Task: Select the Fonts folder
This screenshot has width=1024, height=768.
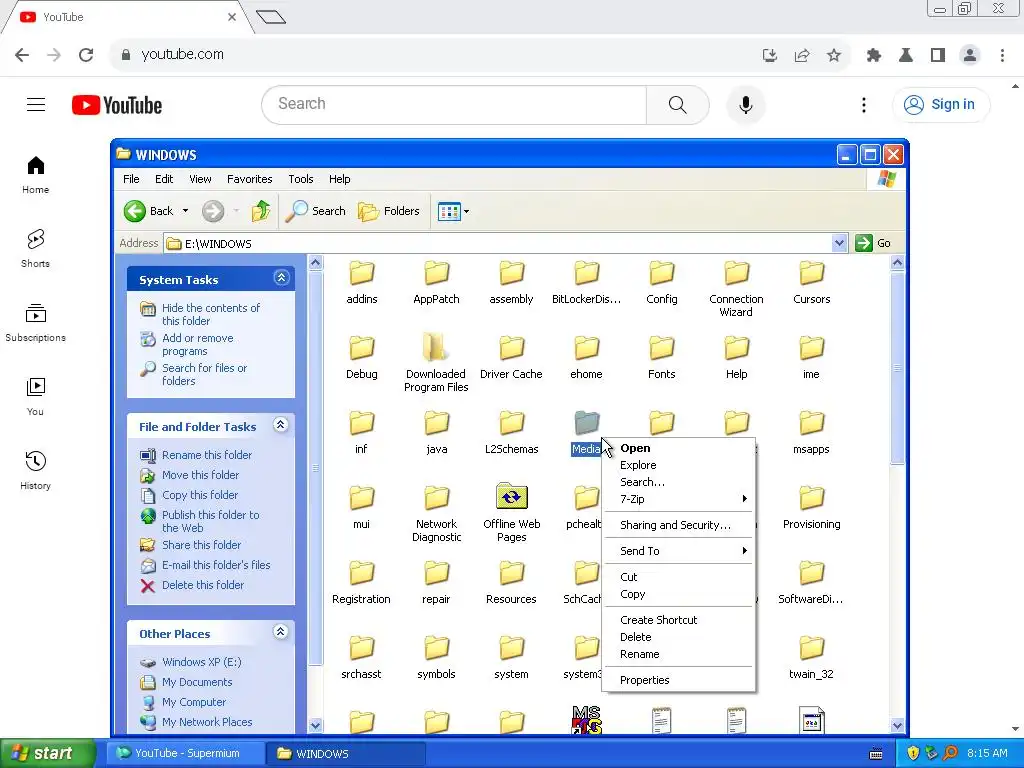Action: point(662,357)
